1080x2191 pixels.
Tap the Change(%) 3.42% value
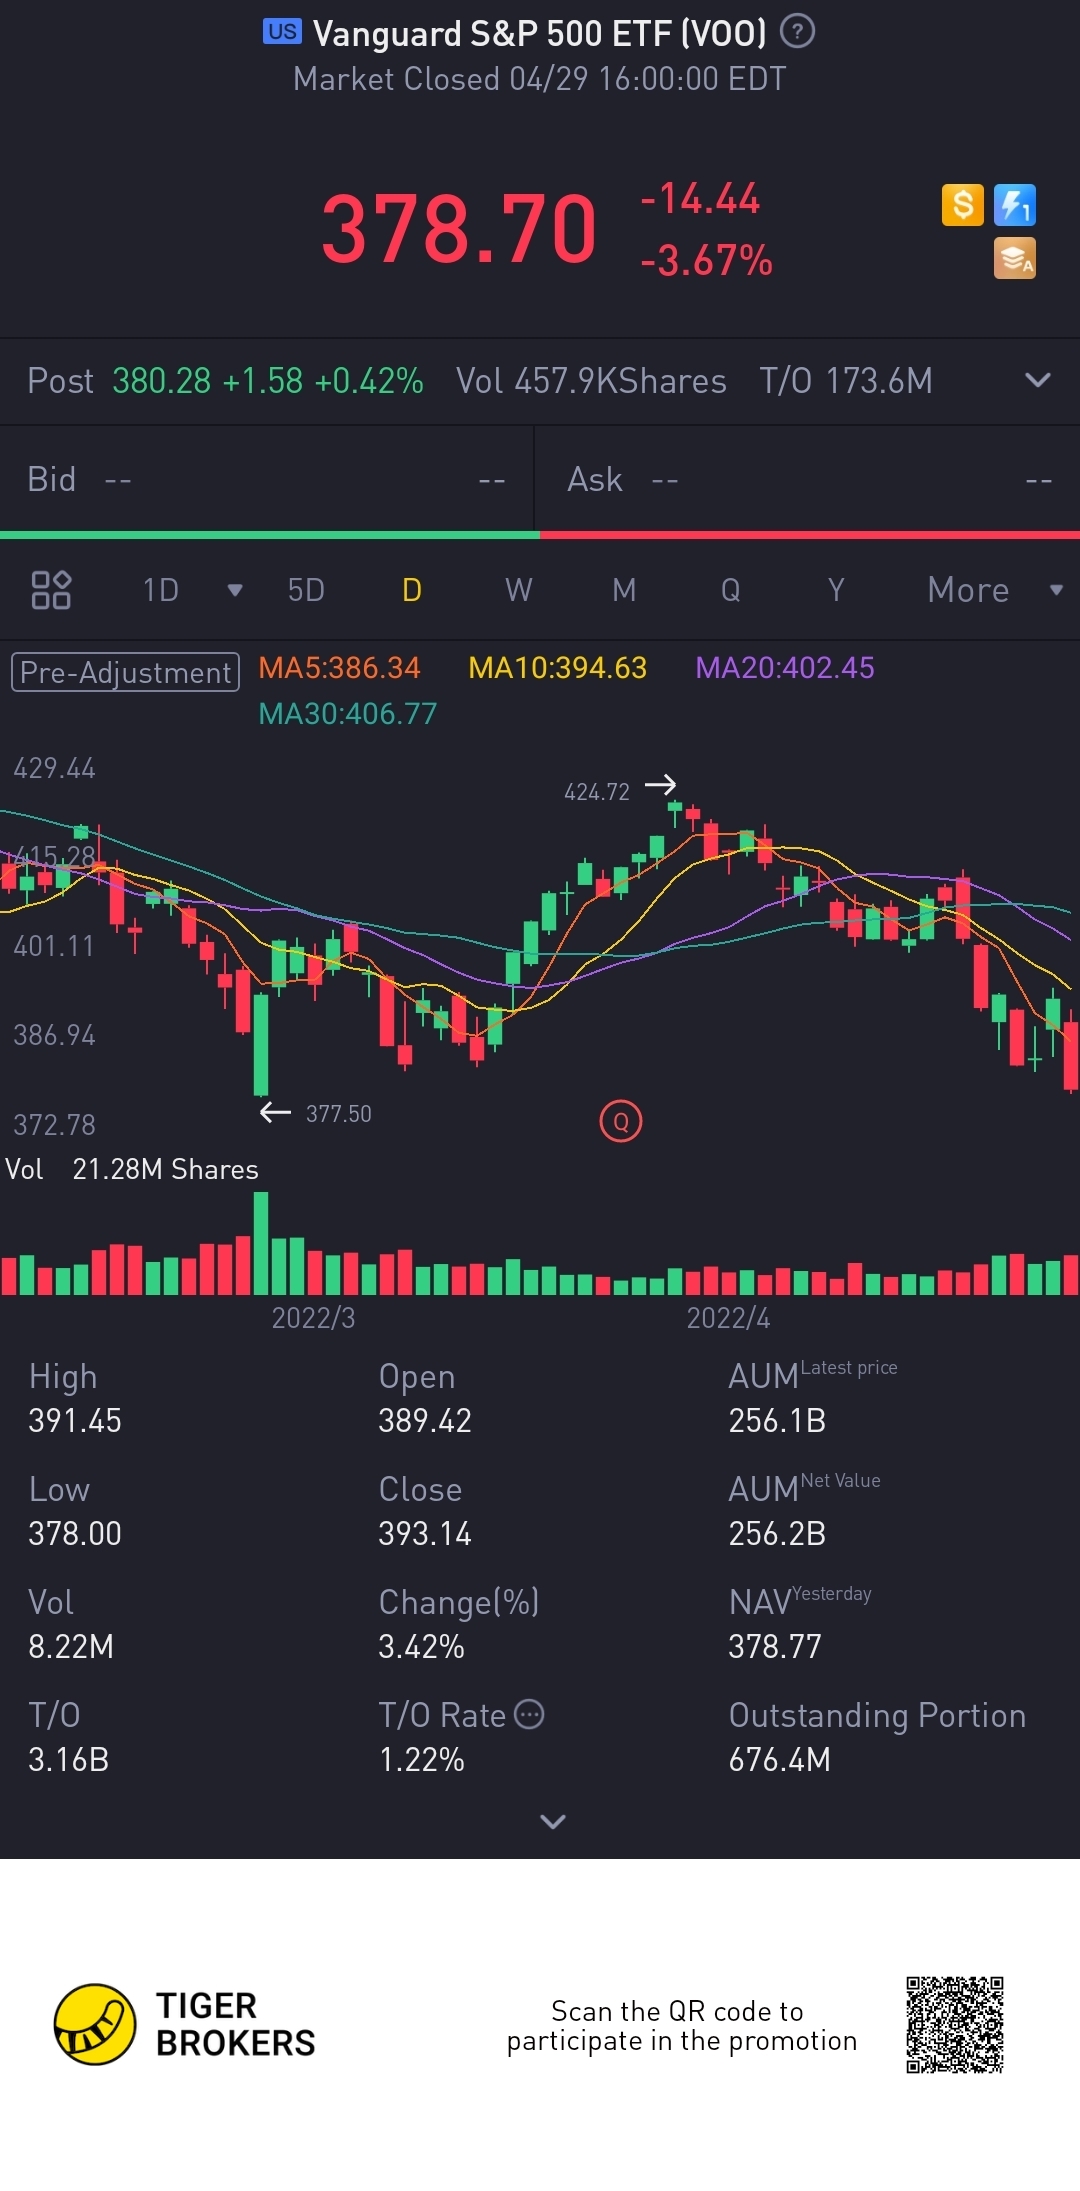click(421, 1646)
